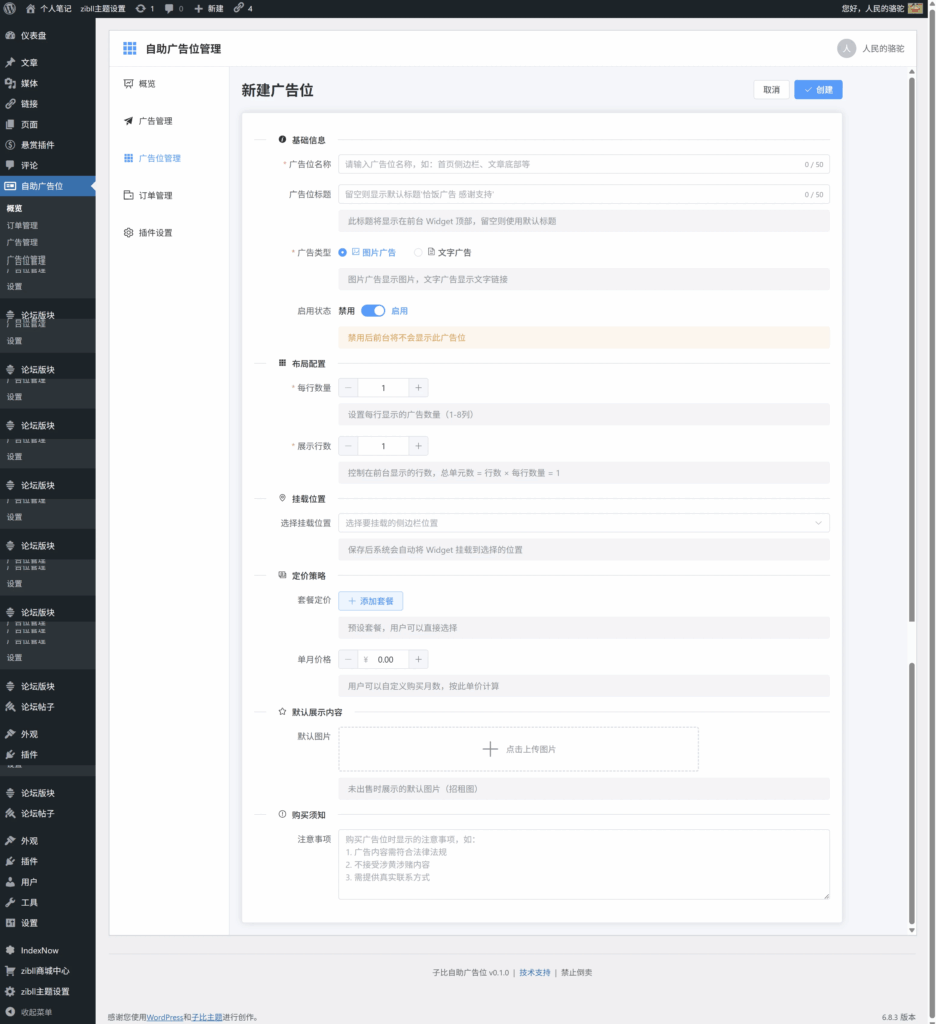Click the 广告位名称 input field

point(570,164)
